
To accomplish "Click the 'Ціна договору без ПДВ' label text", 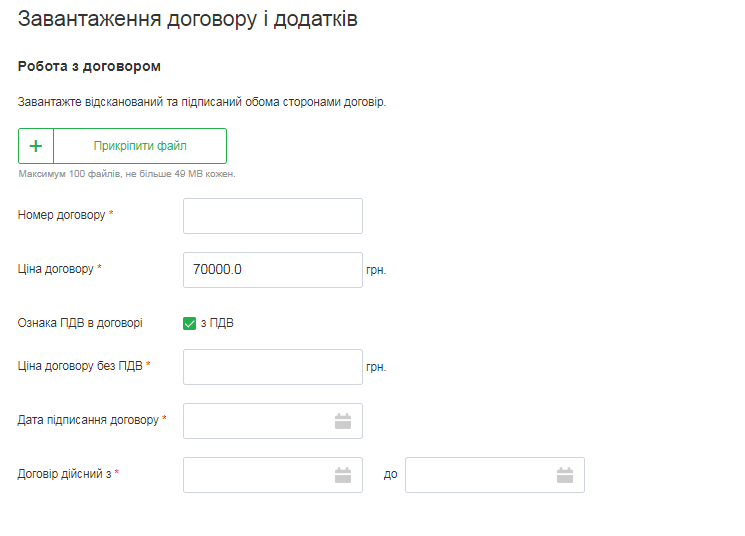I will 80,366.
